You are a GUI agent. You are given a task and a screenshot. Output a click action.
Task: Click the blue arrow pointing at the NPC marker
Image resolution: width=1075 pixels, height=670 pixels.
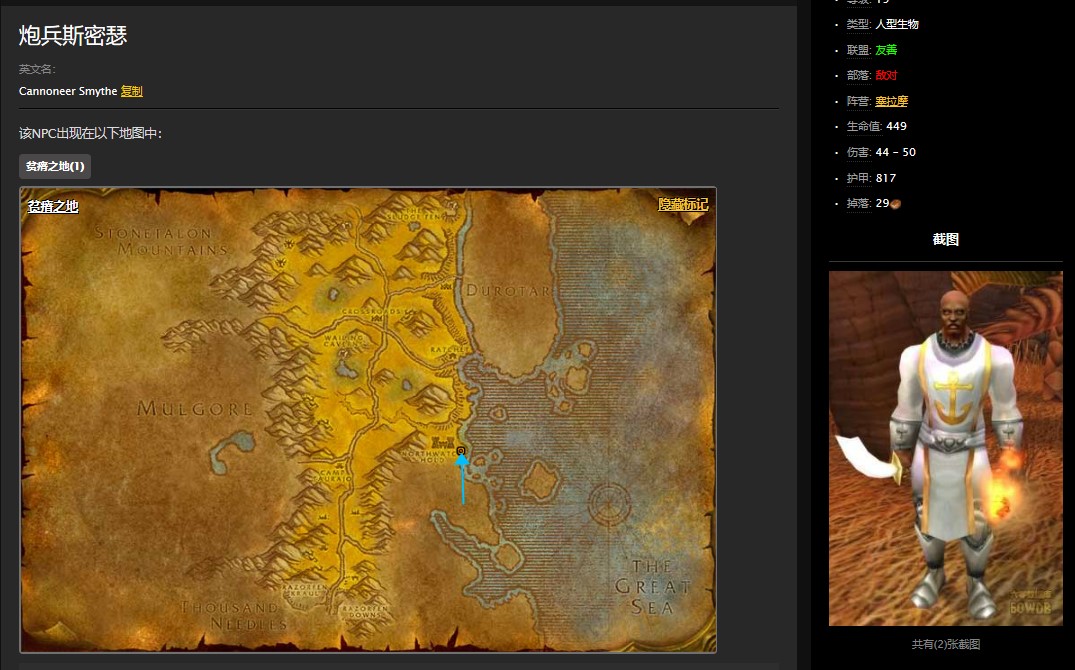point(462,482)
